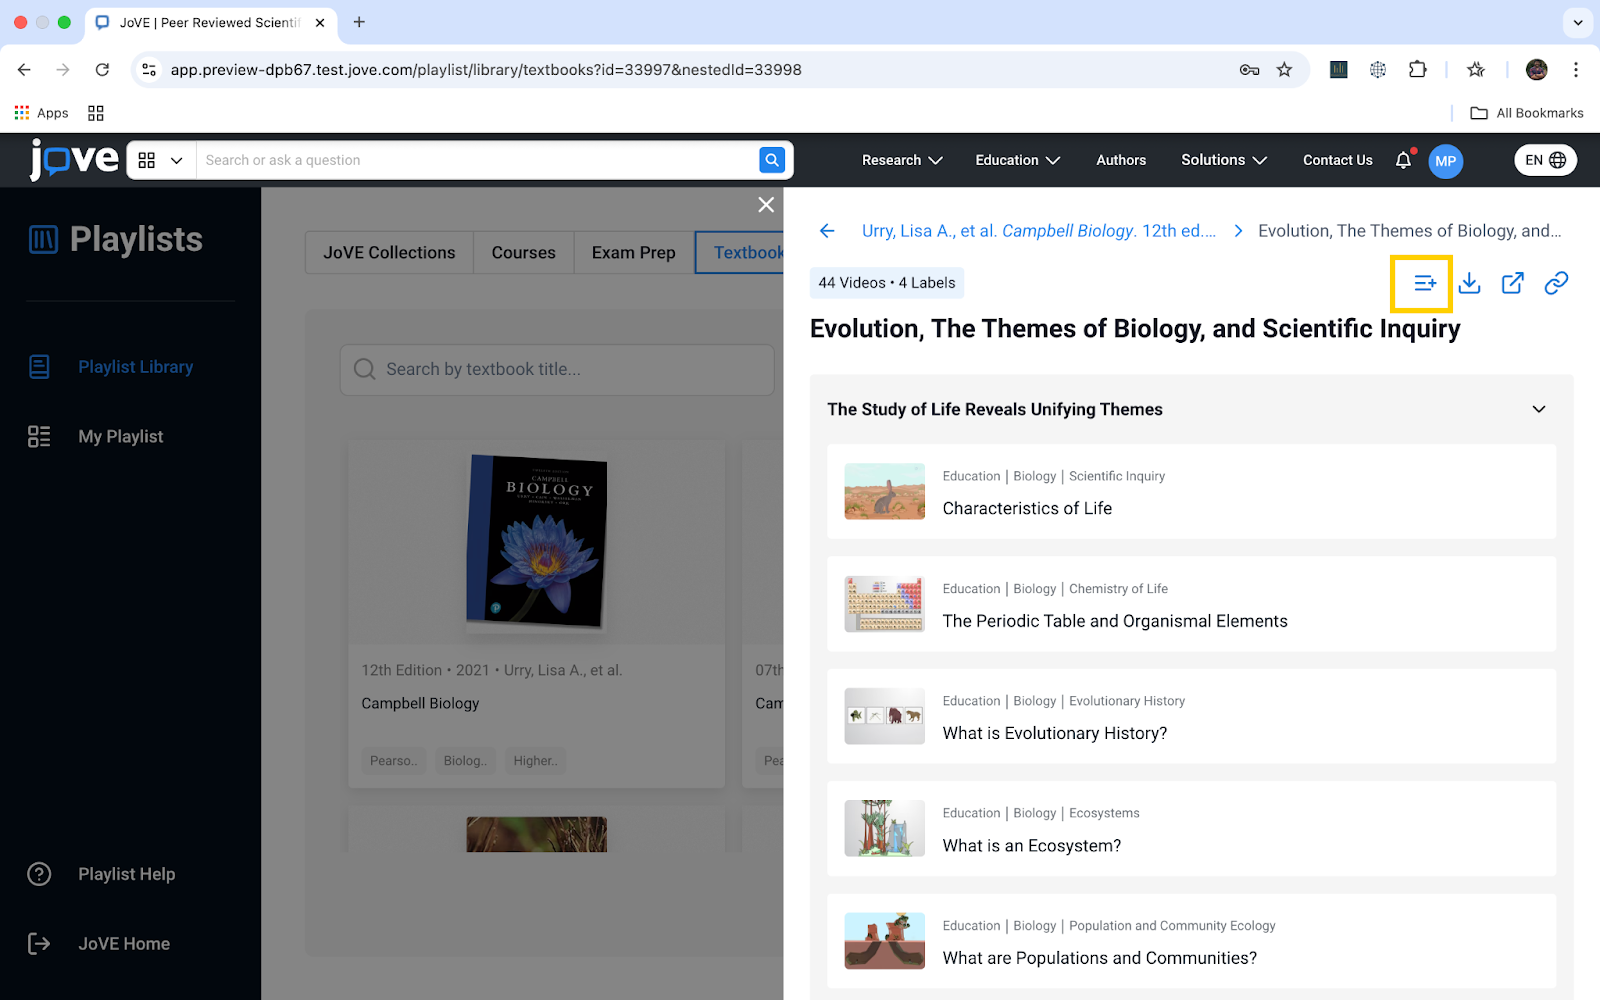Click the Biolog.. tag on Campbell Biology

pyautogui.click(x=466, y=761)
